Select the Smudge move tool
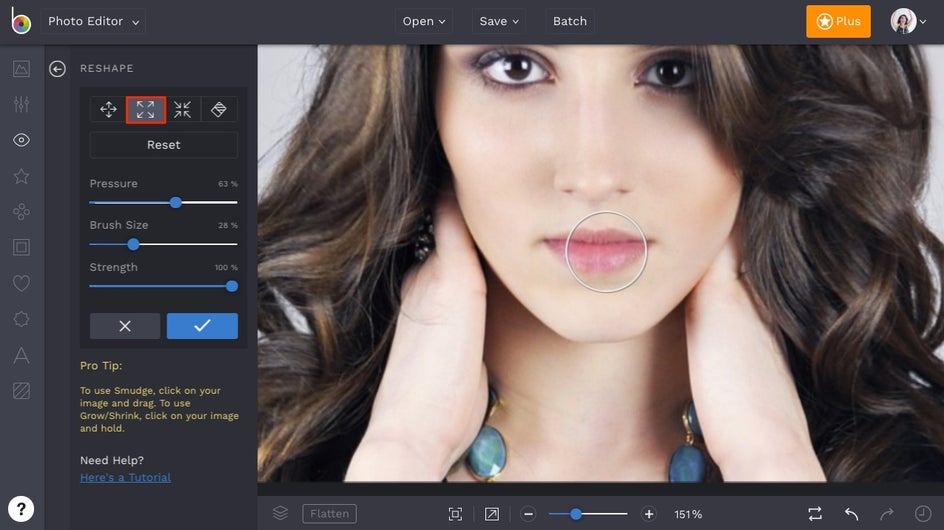 (108, 110)
